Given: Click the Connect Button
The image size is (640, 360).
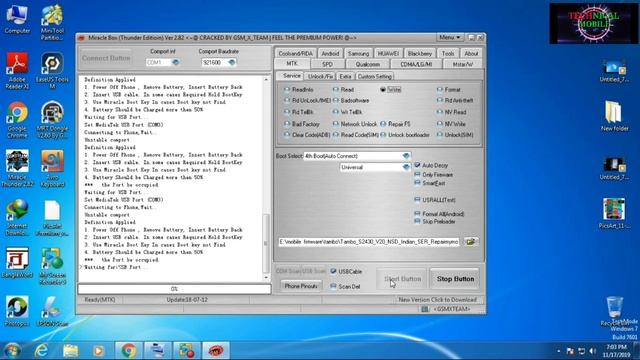Looking at the screenshot, I should point(106,58).
